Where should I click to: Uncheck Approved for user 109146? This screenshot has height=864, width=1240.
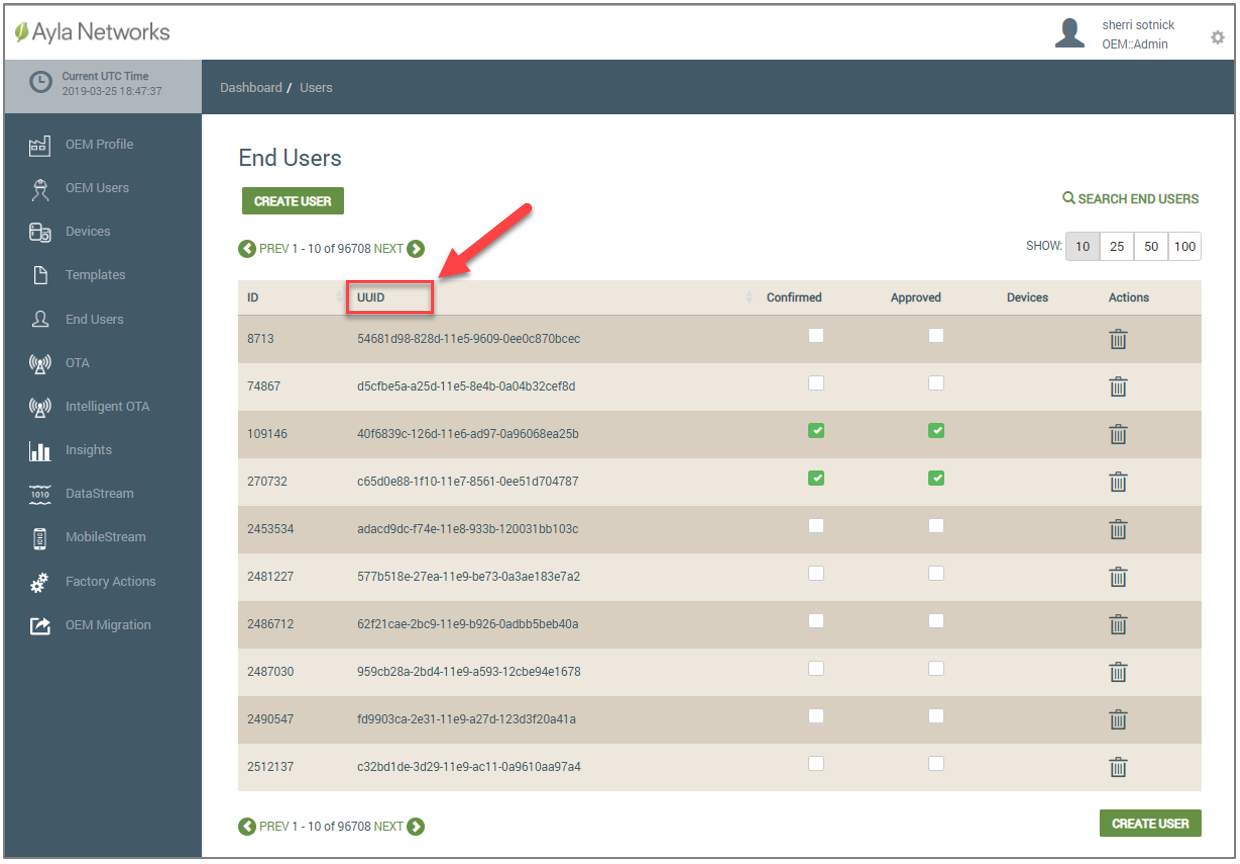(935, 431)
